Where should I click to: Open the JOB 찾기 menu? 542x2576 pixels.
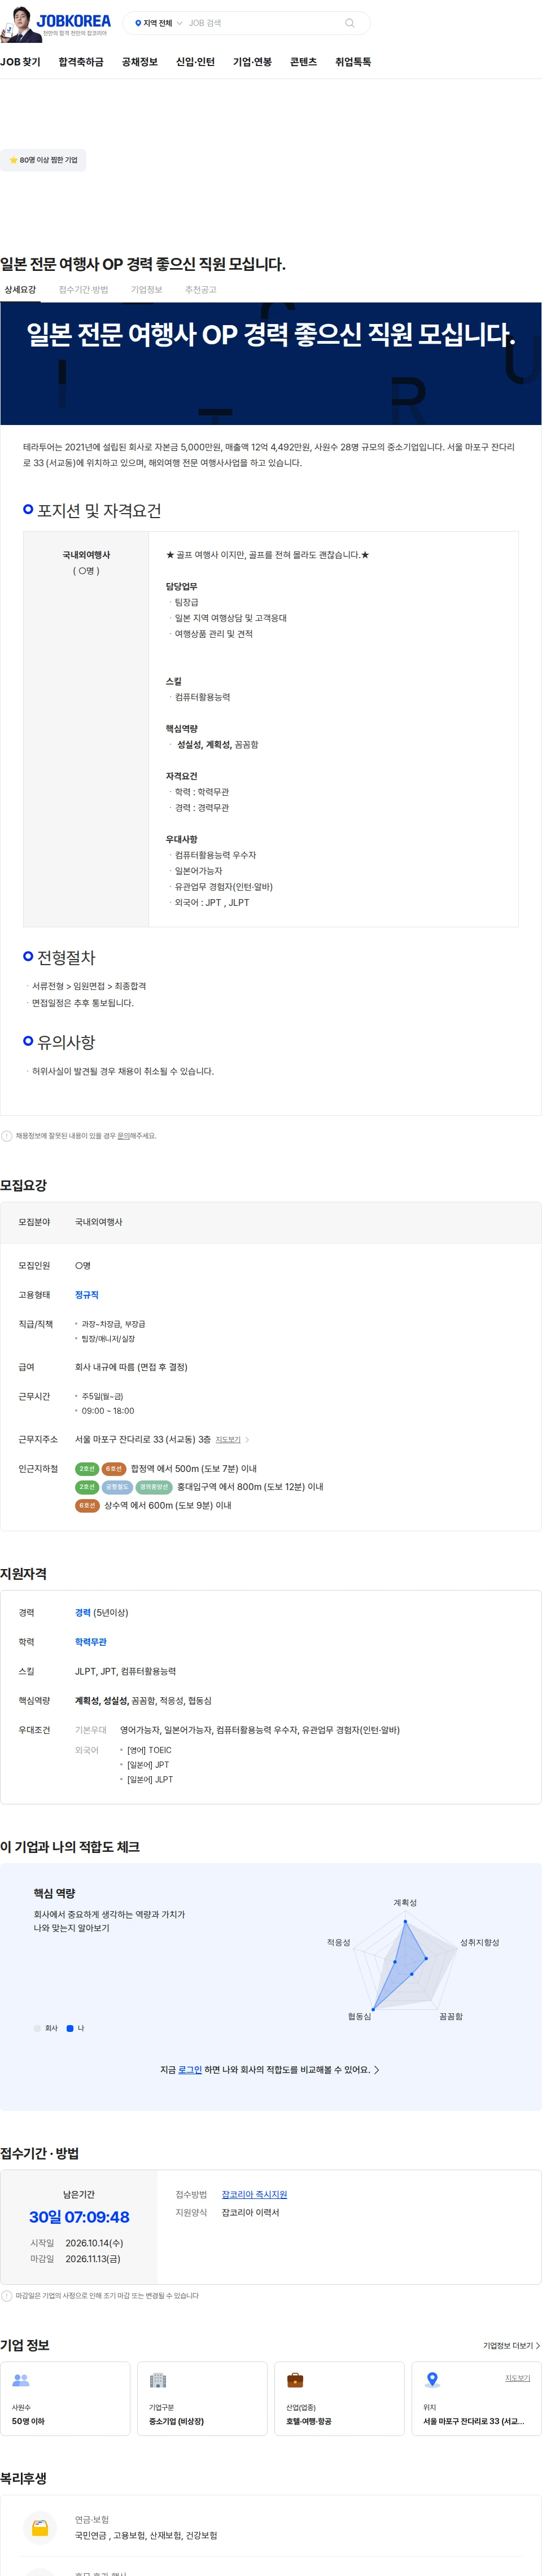point(20,62)
